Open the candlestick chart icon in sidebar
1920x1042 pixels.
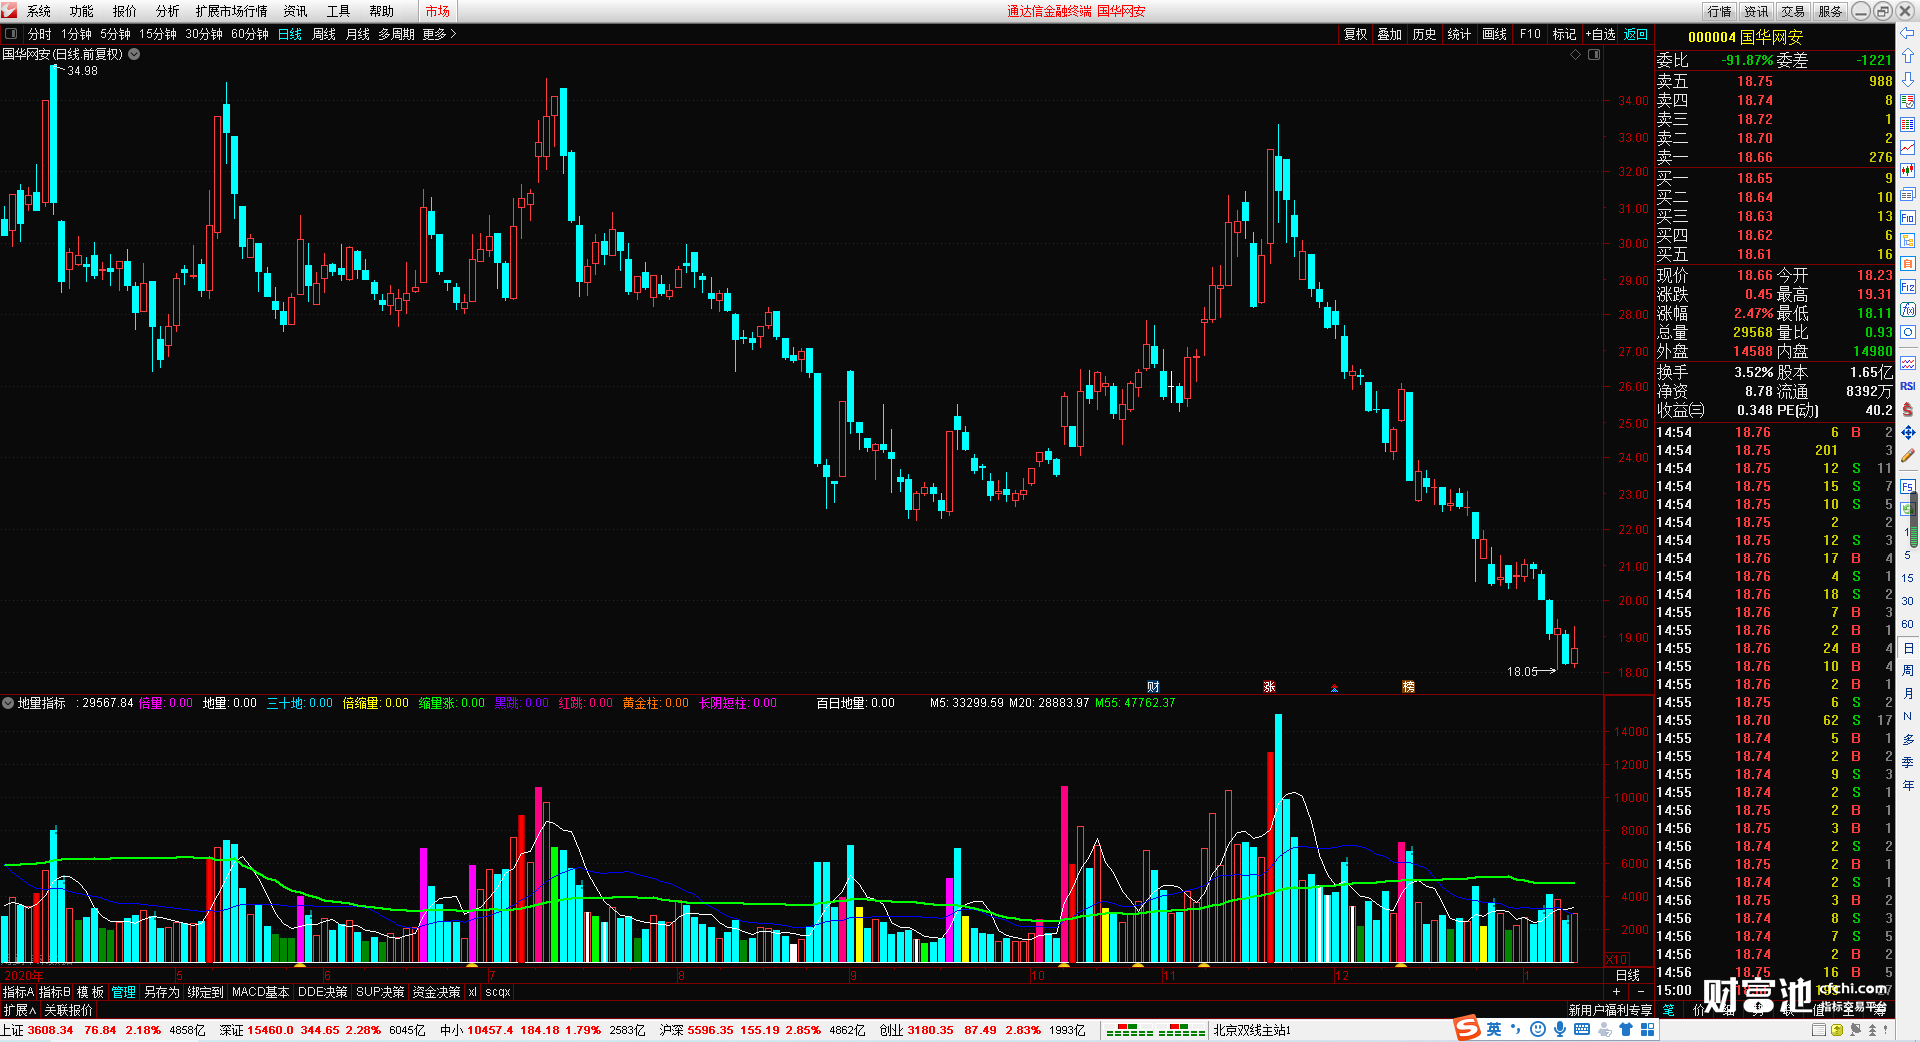tap(1907, 171)
